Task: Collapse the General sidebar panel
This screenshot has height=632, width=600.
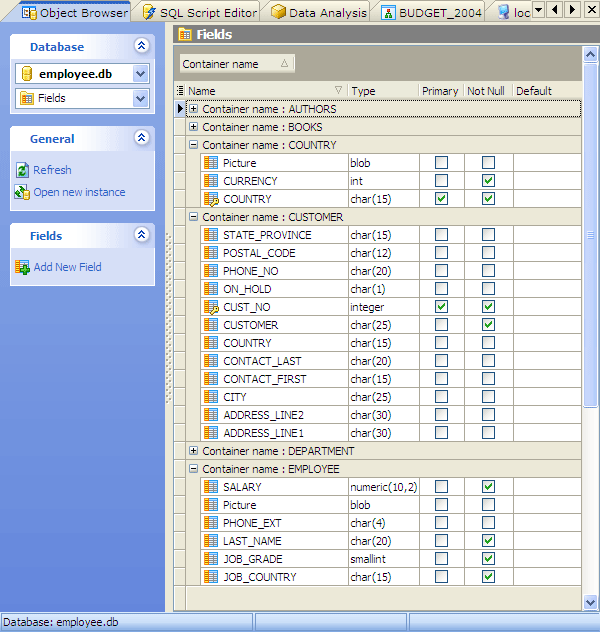Action: point(141,138)
